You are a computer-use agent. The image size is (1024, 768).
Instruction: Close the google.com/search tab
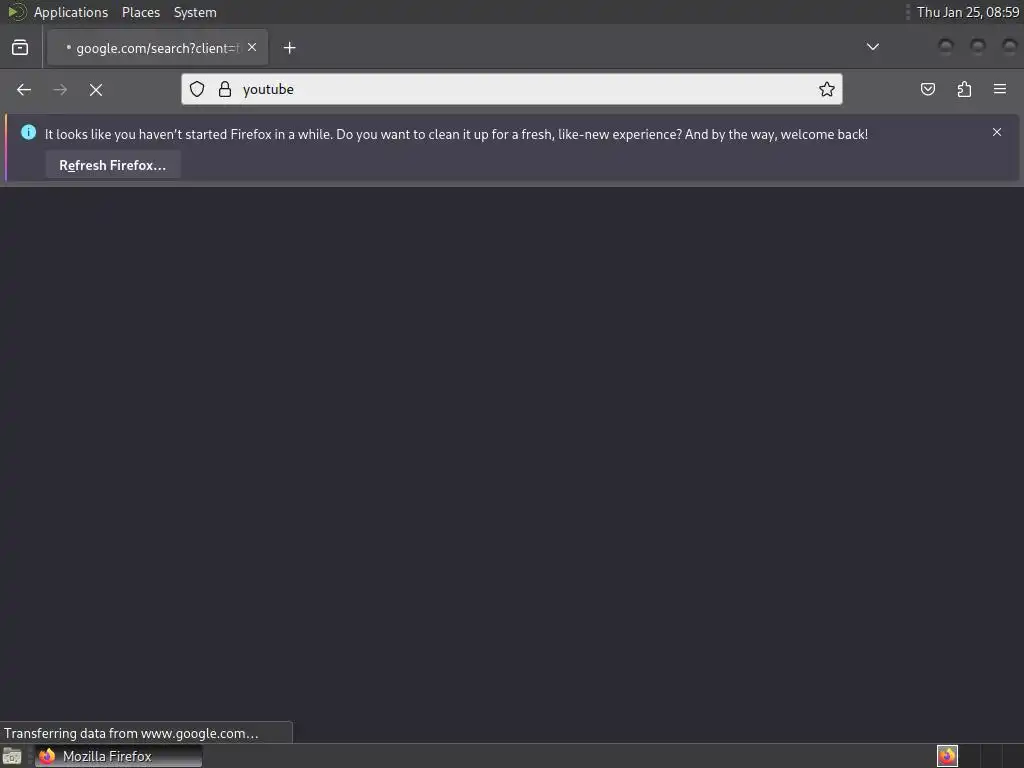click(252, 47)
